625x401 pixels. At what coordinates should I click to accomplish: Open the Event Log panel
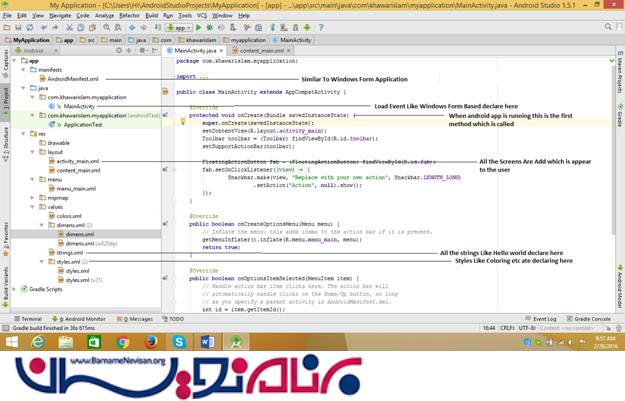(543, 318)
